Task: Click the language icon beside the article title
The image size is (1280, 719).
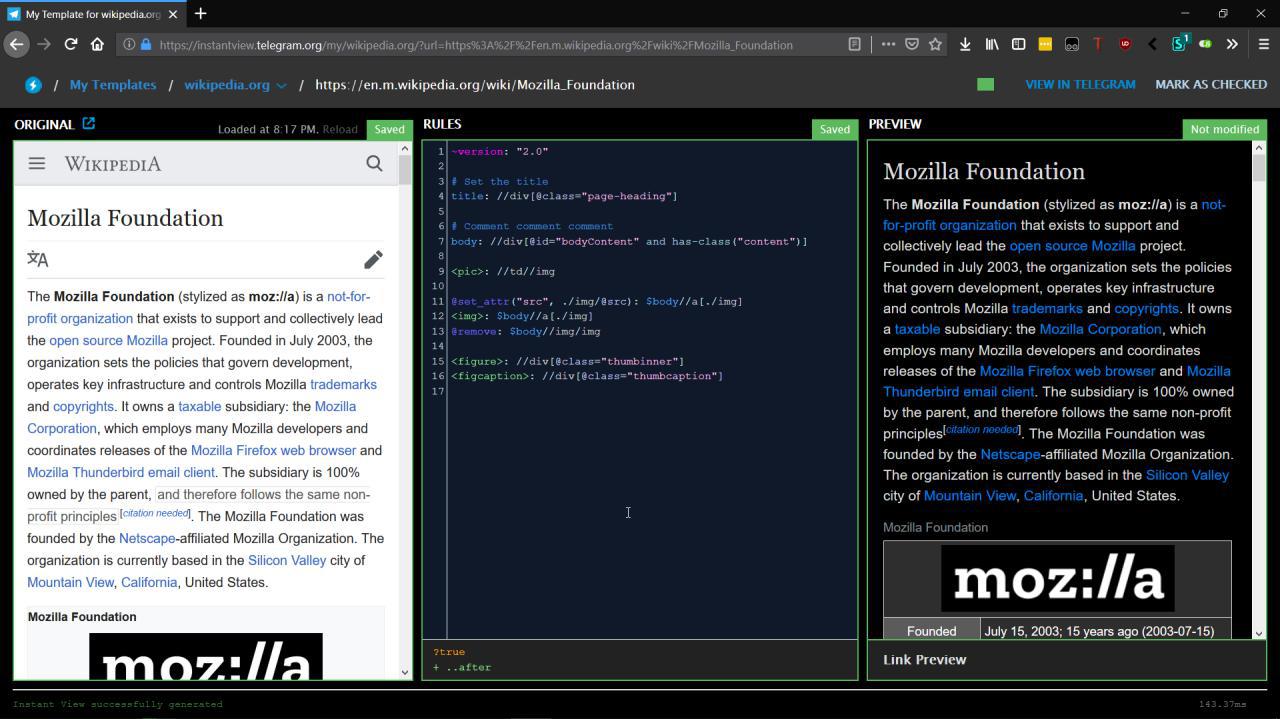Action: coord(37,258)
